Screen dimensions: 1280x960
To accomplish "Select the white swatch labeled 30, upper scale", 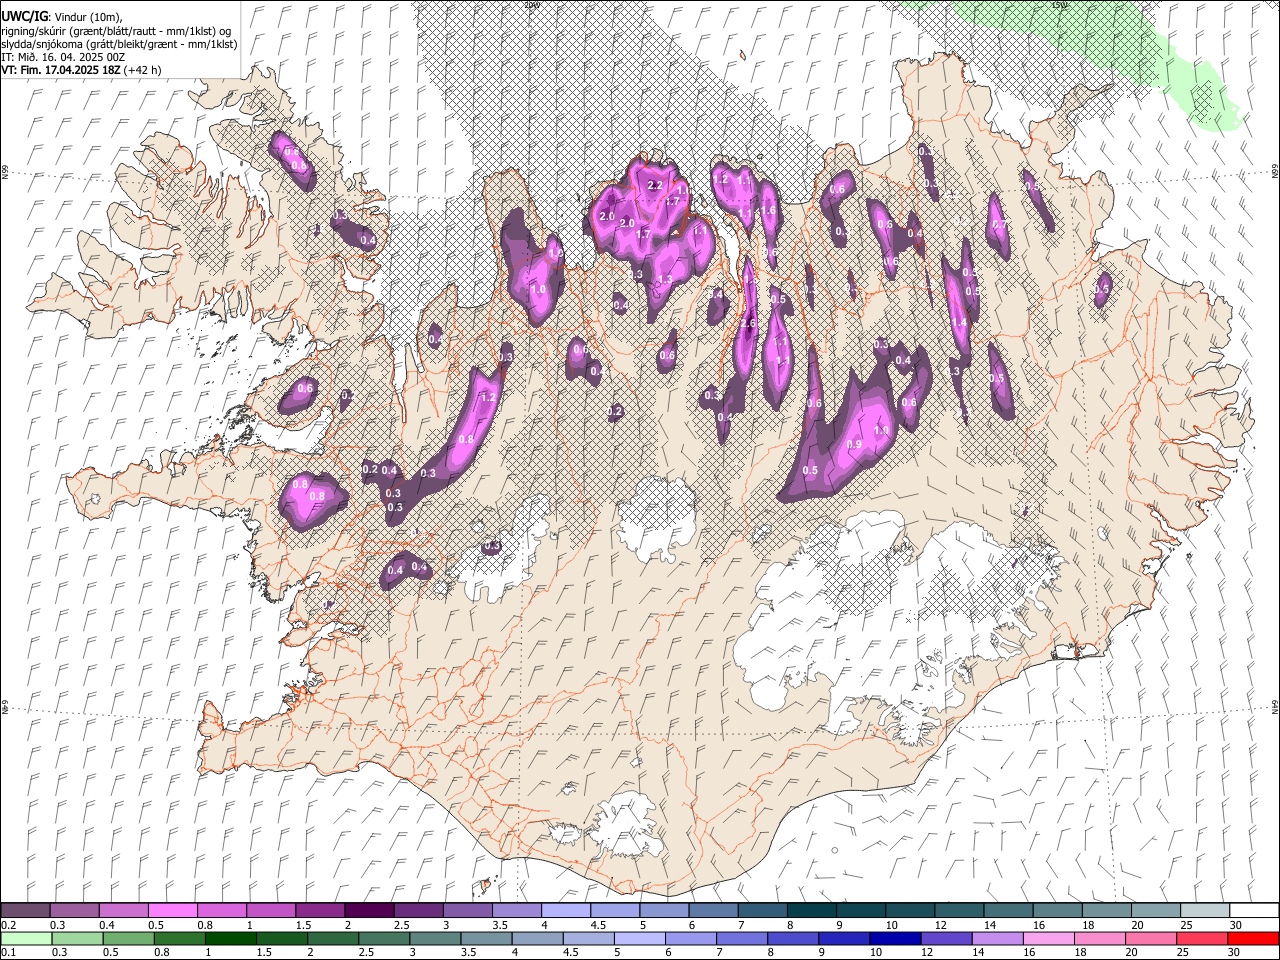I will point(1254,911).
